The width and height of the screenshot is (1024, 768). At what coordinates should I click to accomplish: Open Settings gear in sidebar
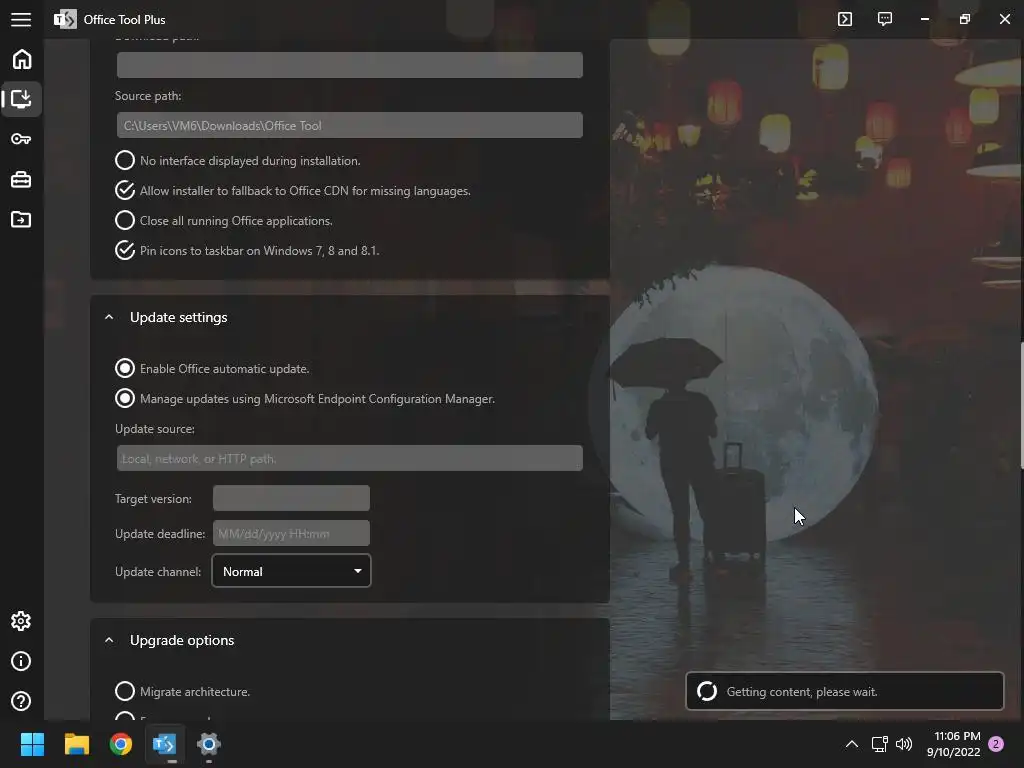[21, 621]
